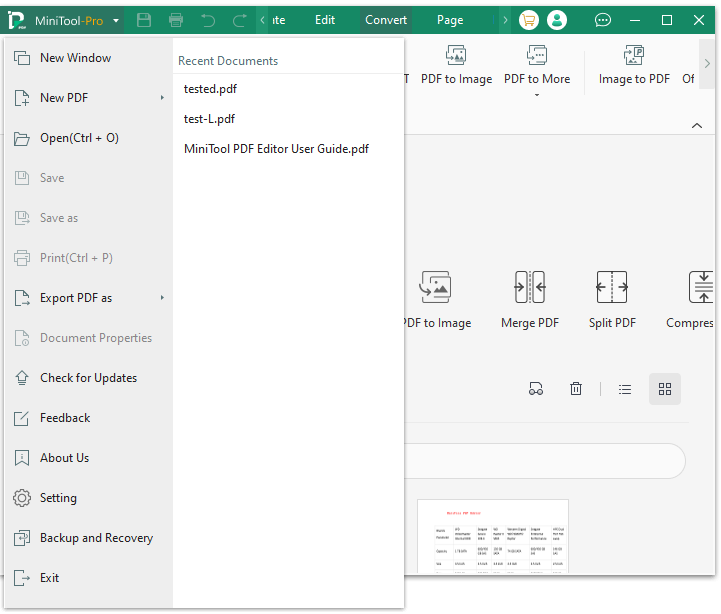Switch to the Edit ribbon tab

pyautogui.click(x=325, y=20)
